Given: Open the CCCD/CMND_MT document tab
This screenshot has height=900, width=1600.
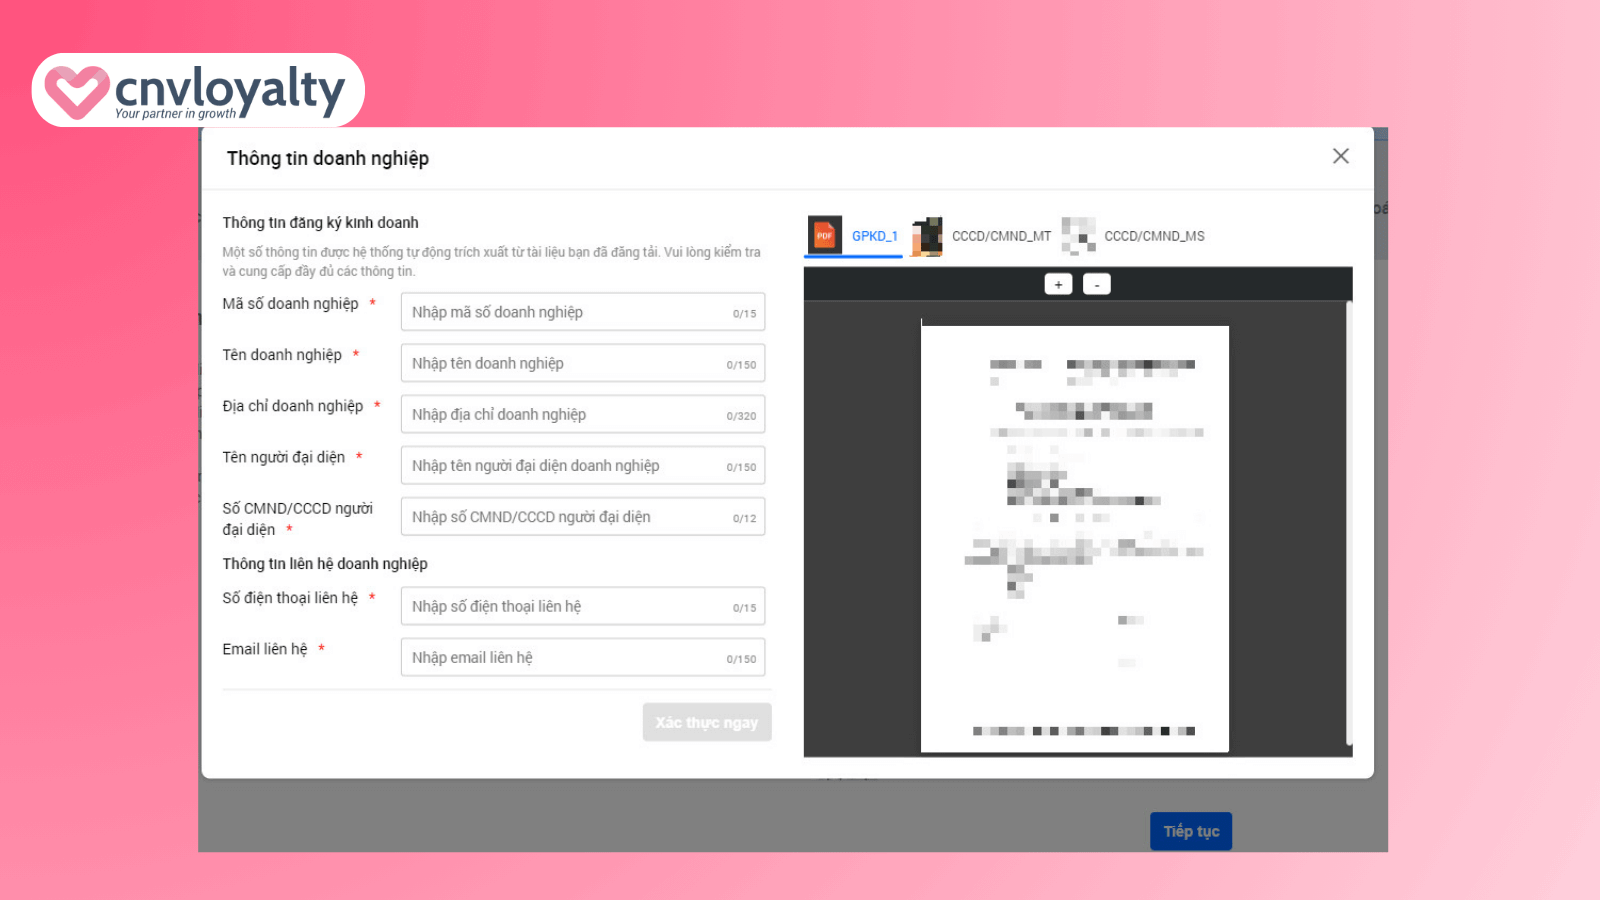Looking at the screenshot, I should coord(1001,237).
